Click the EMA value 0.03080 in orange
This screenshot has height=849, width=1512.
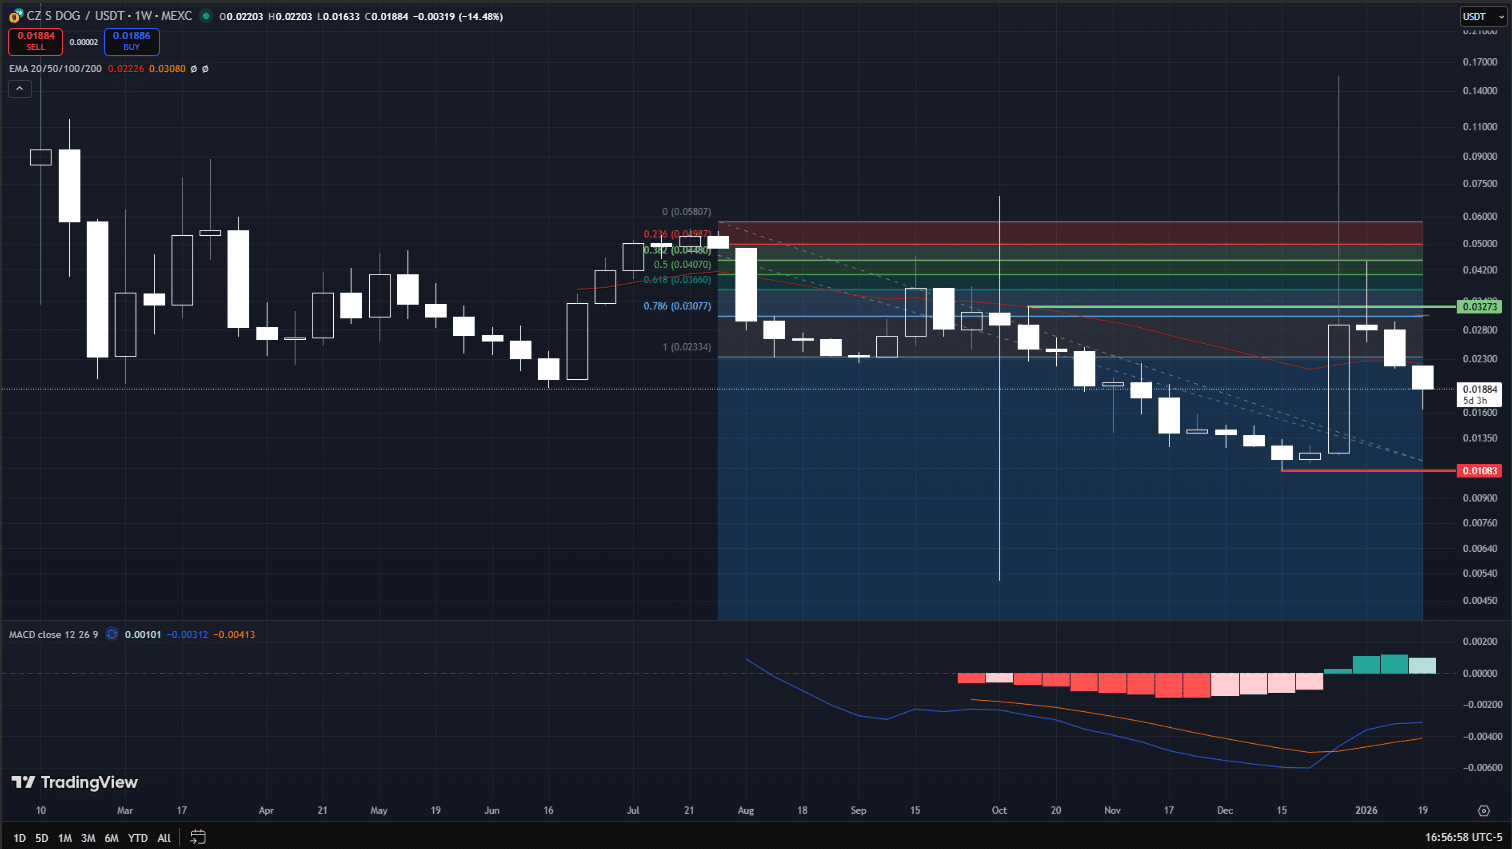coord(167,69)
